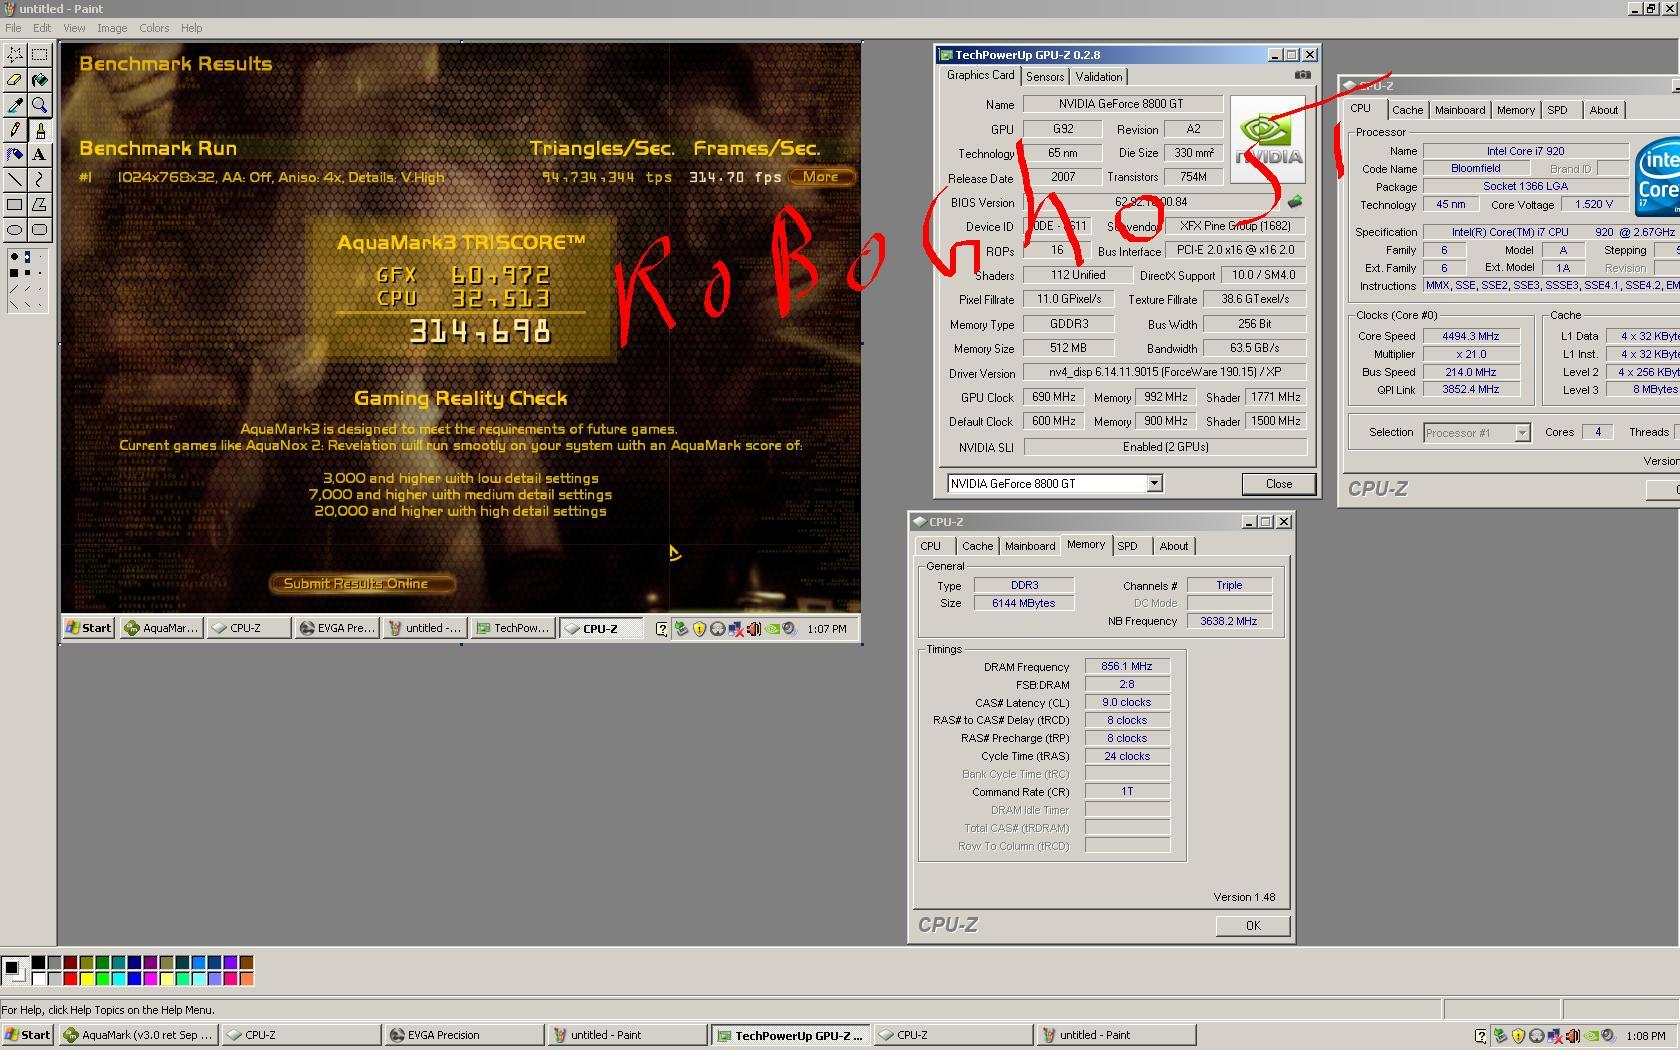Click the NVIDIA logo in GPU-Z
The image size is (1680, 1050).
click(1268, 139)
